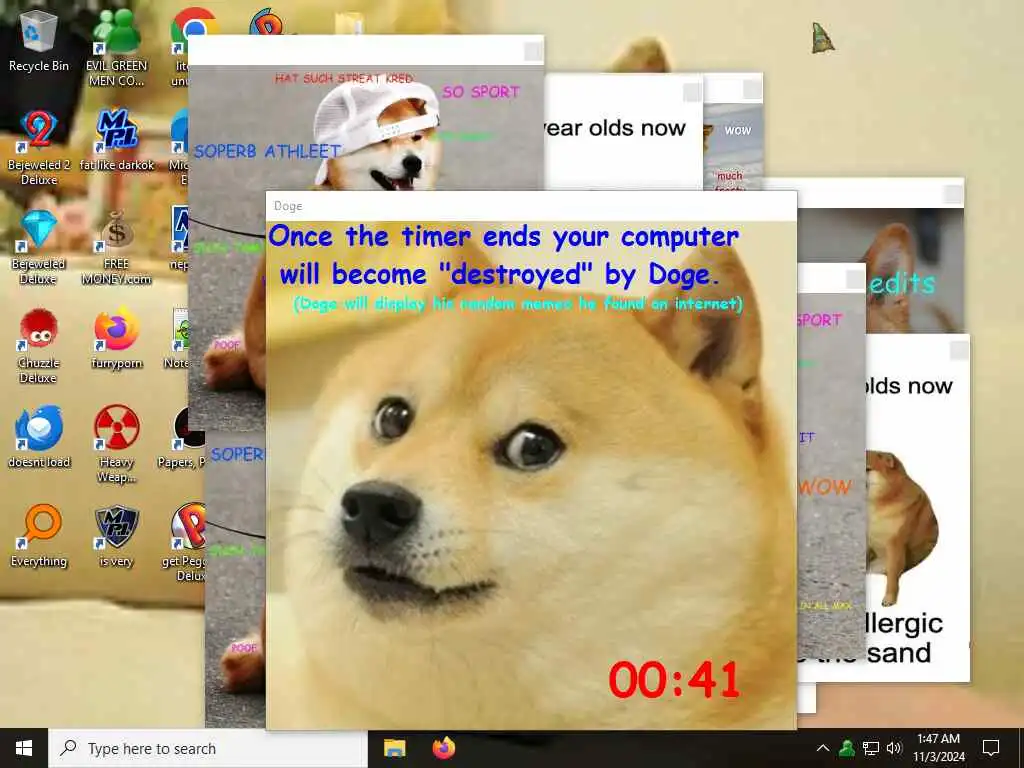Open the Windows Start menu
The image size is (1024, 768).
point(24,748)
